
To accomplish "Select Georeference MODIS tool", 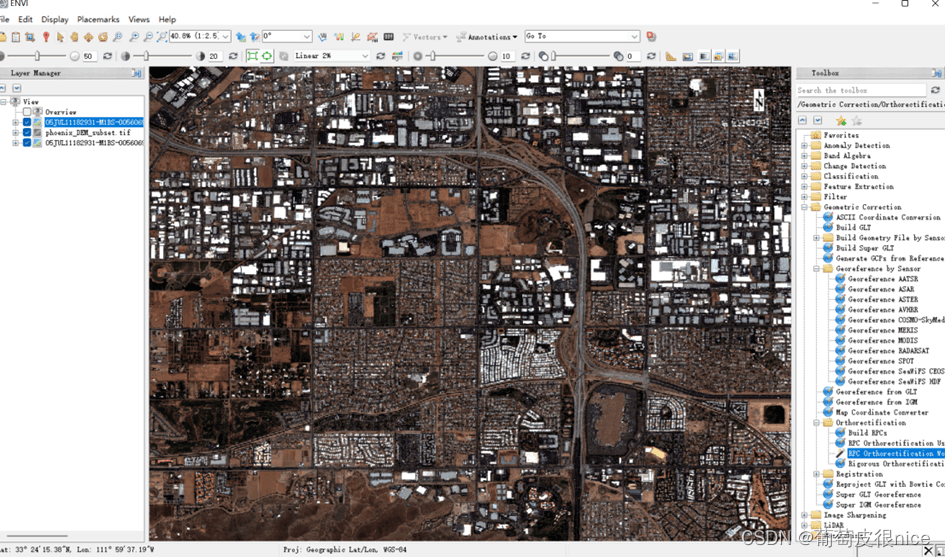I will pyautogui.click(x=882, y=341).
